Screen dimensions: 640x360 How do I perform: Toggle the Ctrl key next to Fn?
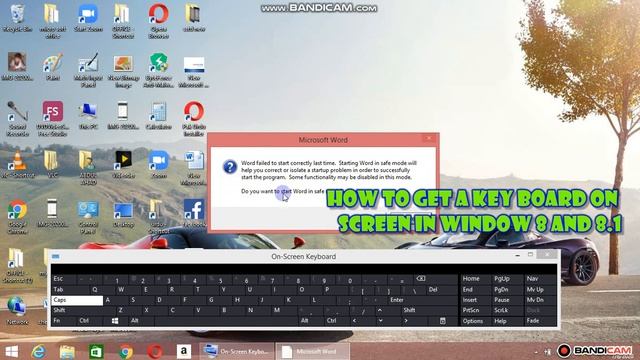pos(89,321)
